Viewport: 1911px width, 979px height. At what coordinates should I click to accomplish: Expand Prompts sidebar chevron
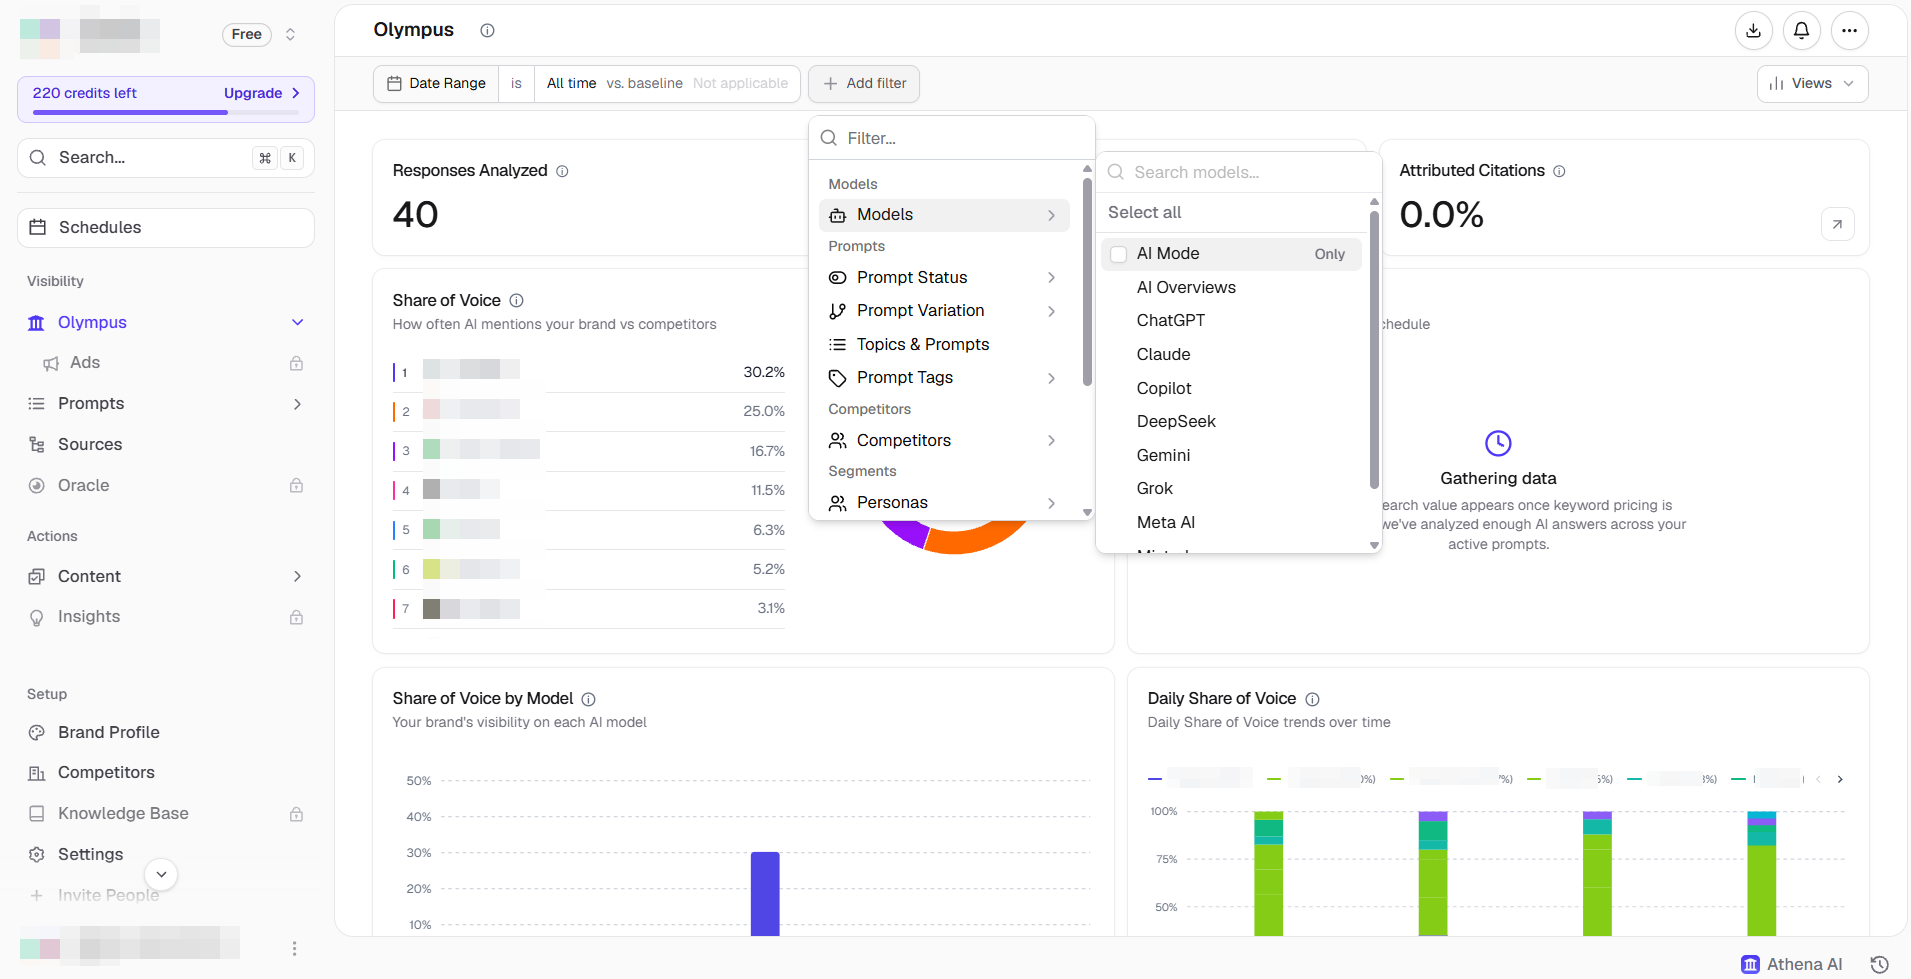coord(297,404)
